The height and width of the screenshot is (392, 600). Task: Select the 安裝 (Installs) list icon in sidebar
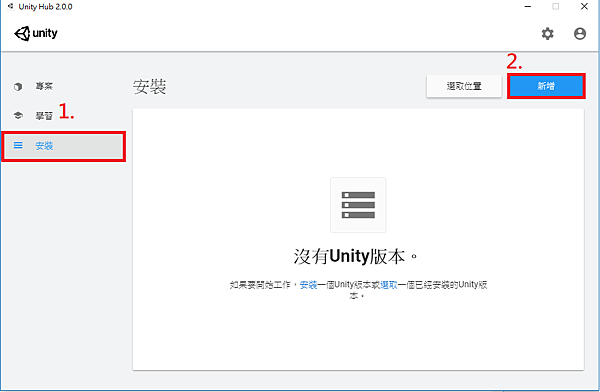click(x=18, y=145)
